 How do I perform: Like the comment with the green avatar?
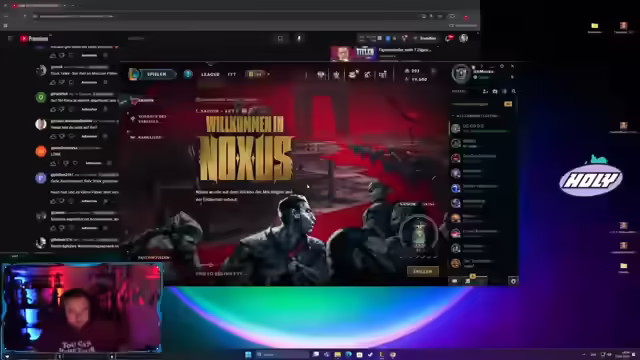click(x=53, y=109)
